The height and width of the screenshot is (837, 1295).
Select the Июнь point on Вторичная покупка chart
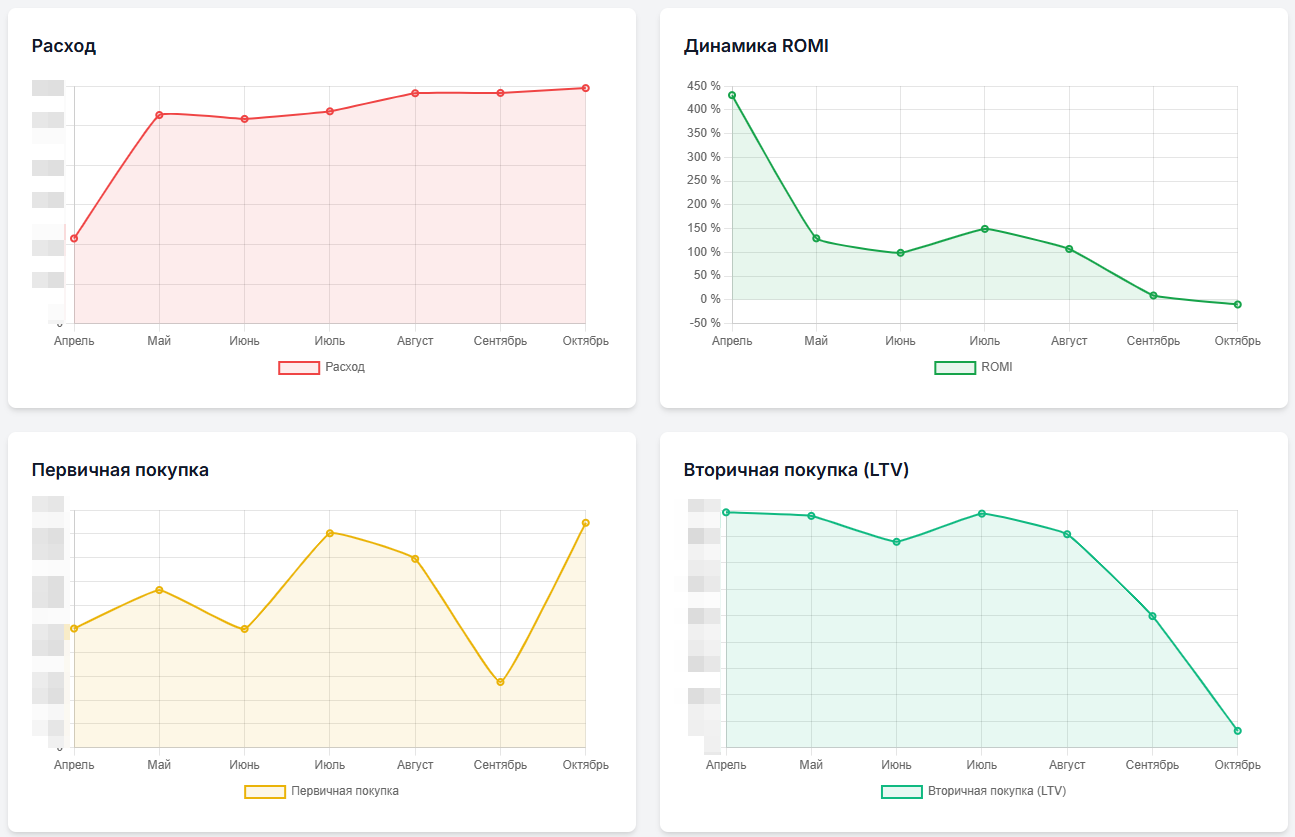pyautogui.click(x=897, y=542)
